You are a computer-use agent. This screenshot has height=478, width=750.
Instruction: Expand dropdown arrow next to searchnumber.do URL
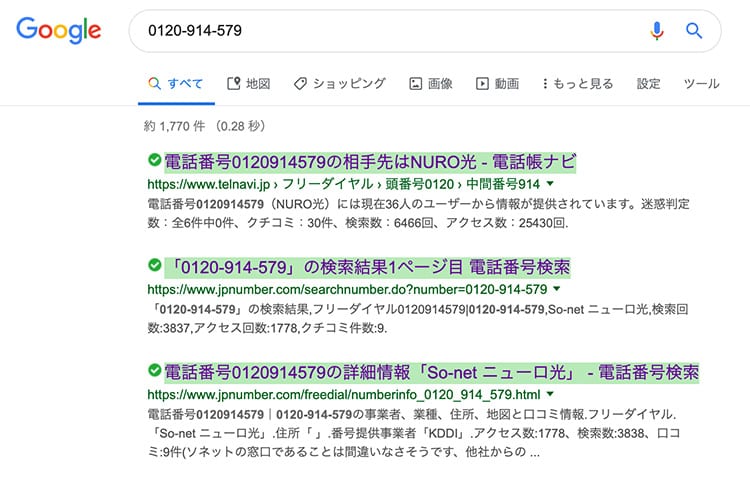pos(557,289)
